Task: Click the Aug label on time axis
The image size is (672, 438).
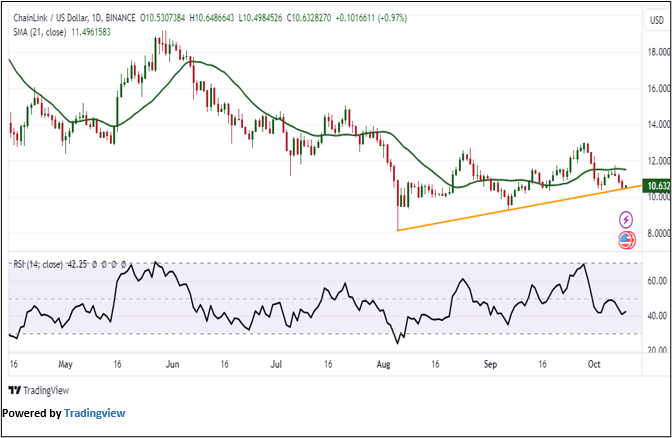Action: (x=383, y=365)
